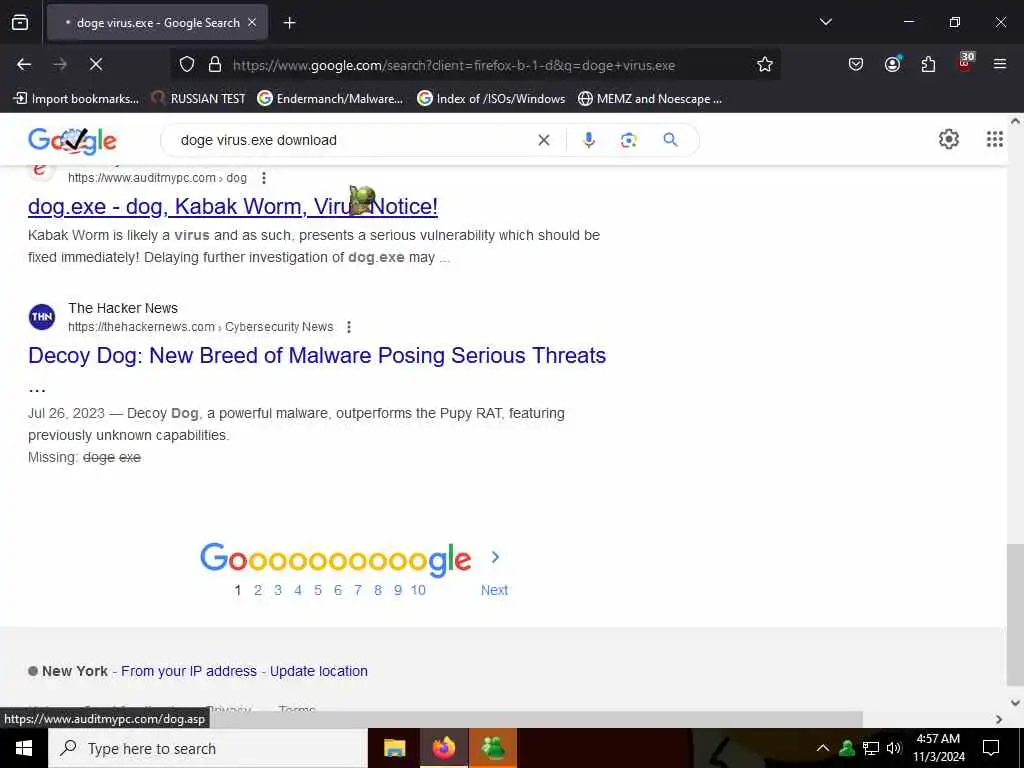Save page to Pocket

(856, 64)
